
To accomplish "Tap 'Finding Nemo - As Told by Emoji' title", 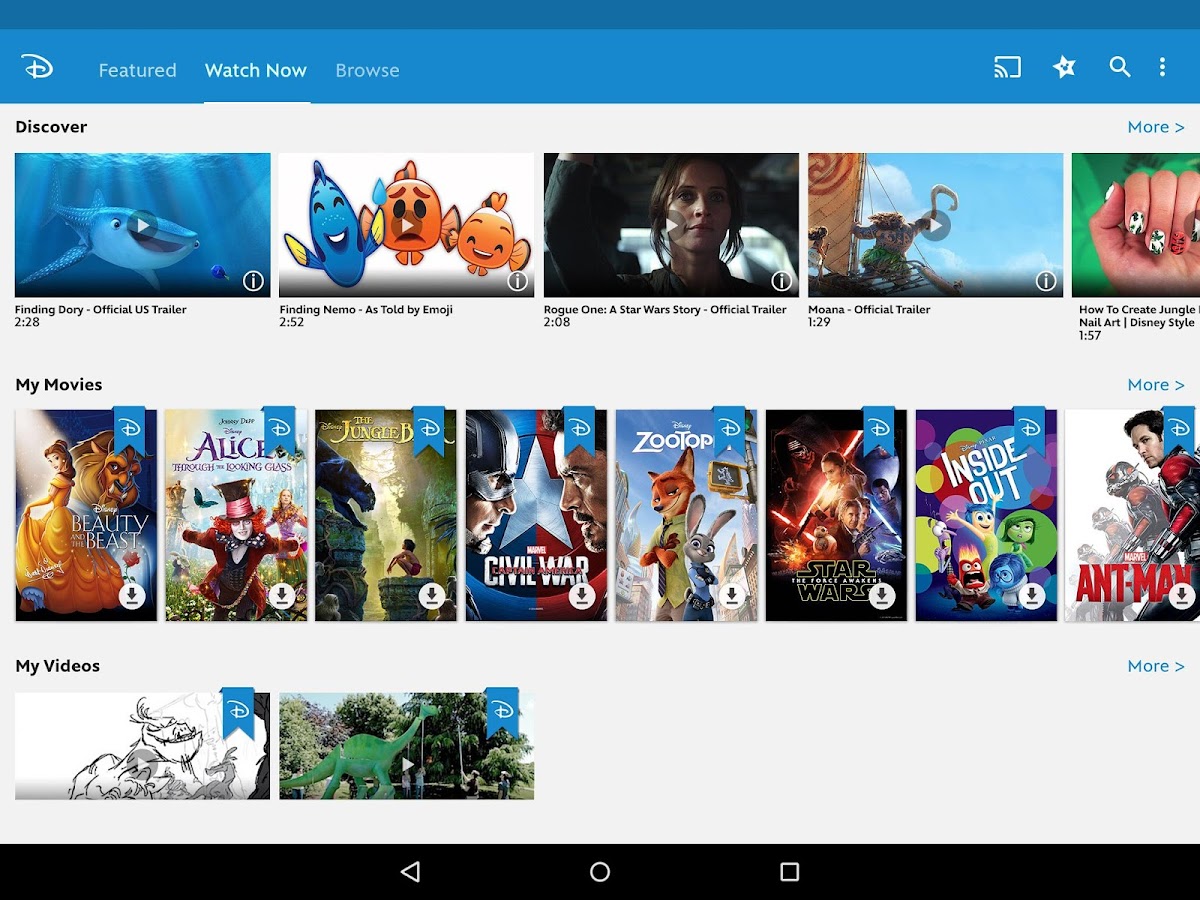I will click(366, 310).
